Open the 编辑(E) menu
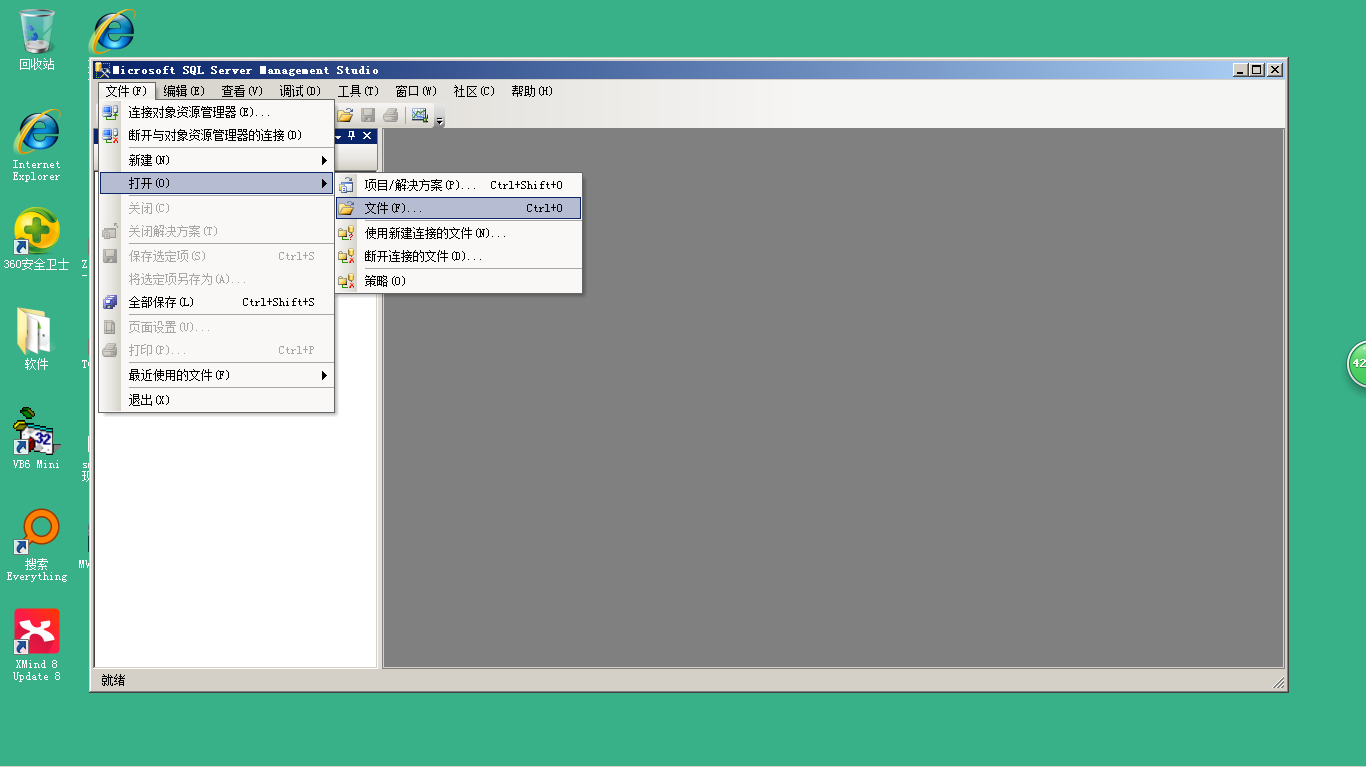This screenshot has width=1366, height=768. click(184, 91)
